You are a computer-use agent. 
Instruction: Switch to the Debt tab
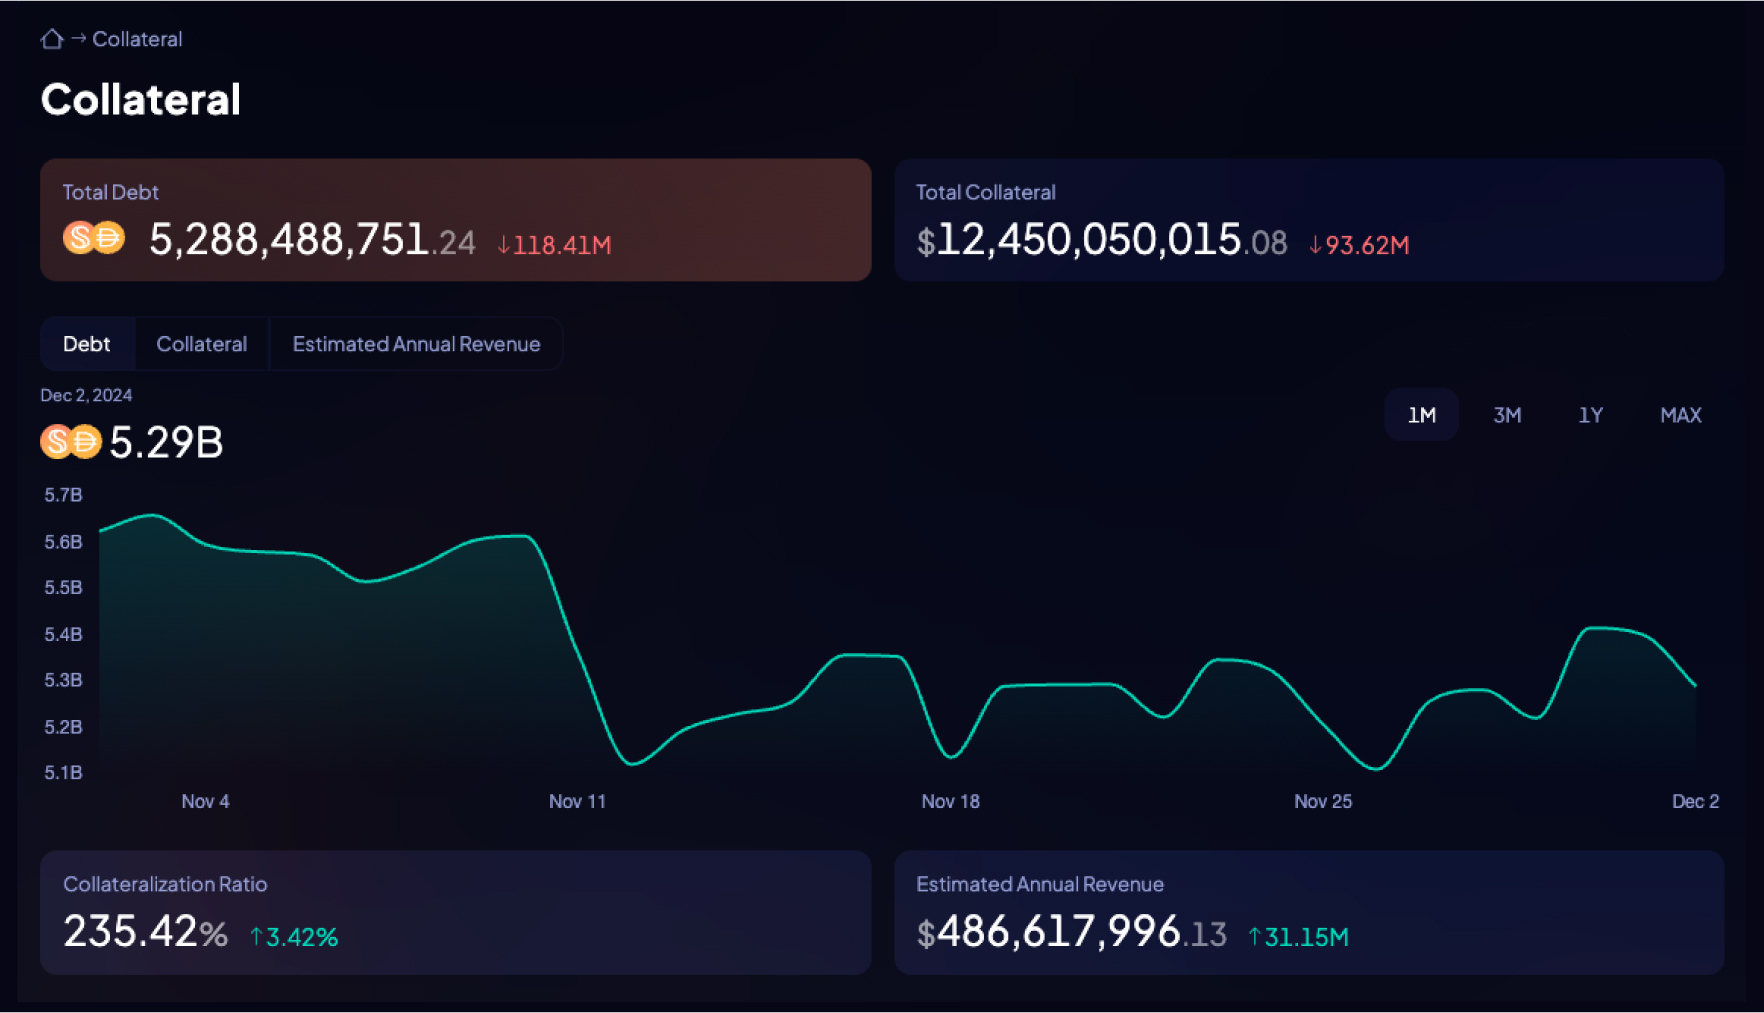(87, 344)
